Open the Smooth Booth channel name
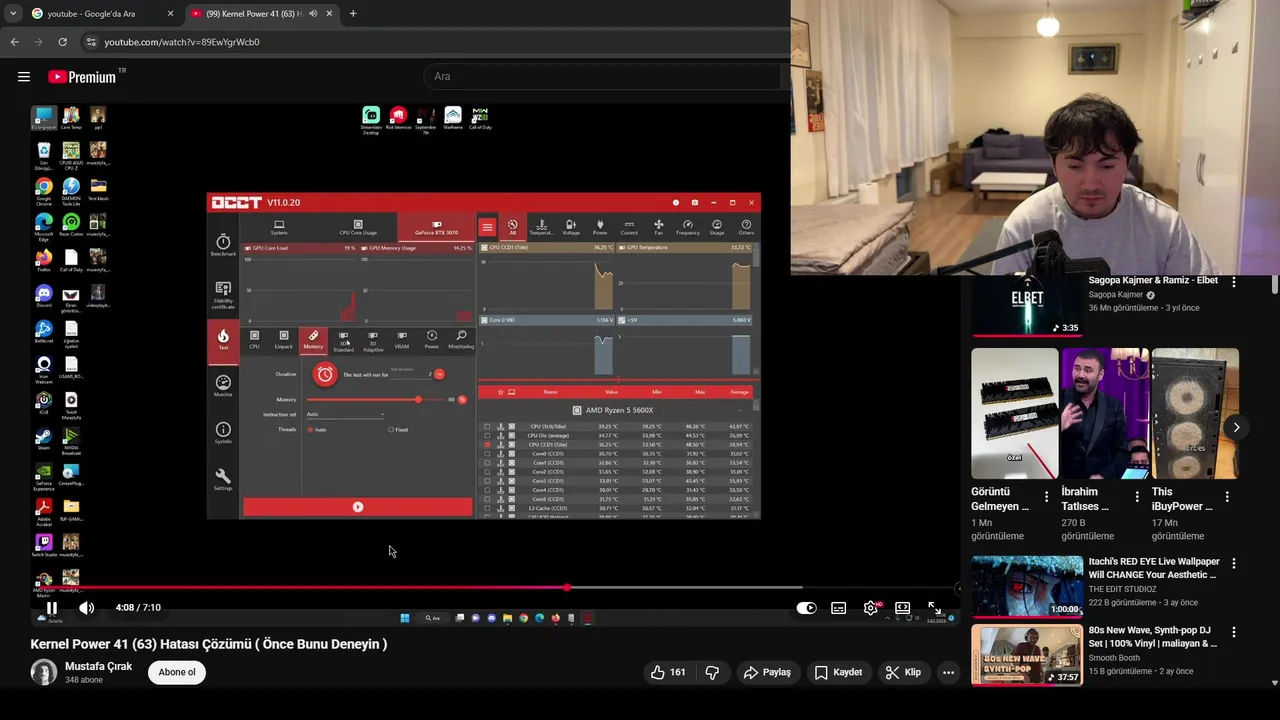This screenshot has height=720, width=1280. pos(1114,658)
